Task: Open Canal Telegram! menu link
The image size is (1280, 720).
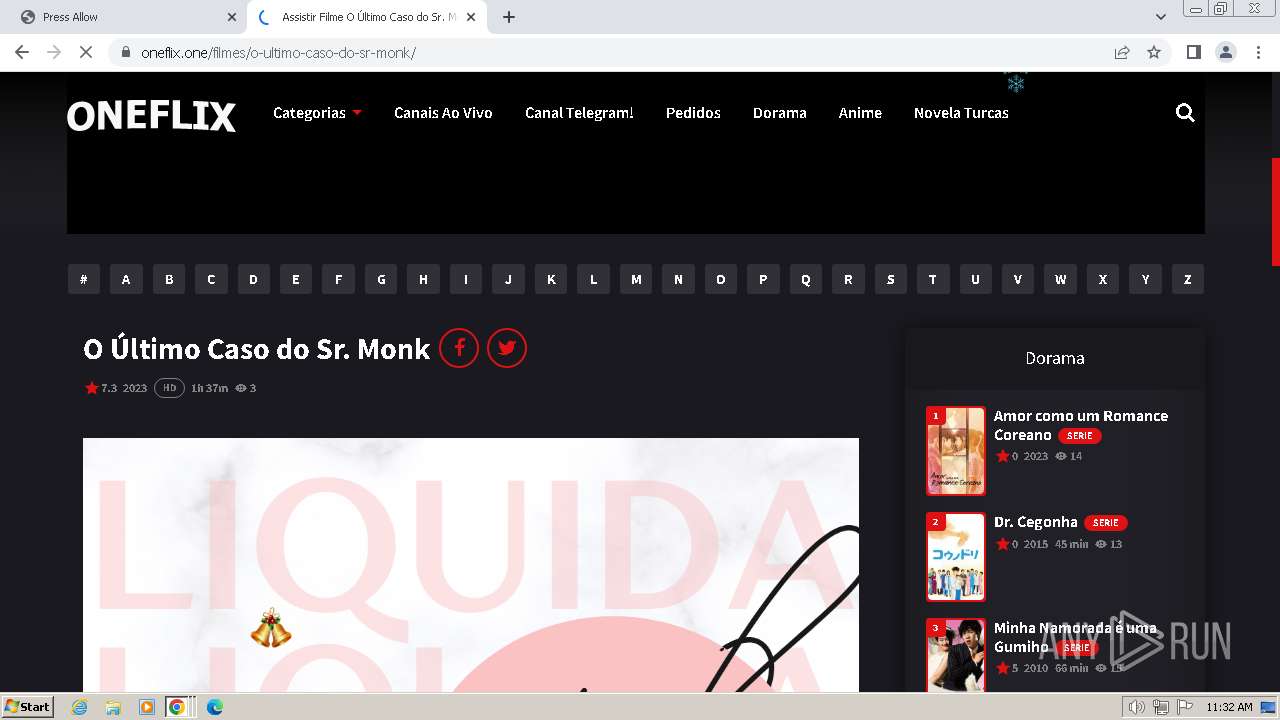Action: click(x=579, y=113)
